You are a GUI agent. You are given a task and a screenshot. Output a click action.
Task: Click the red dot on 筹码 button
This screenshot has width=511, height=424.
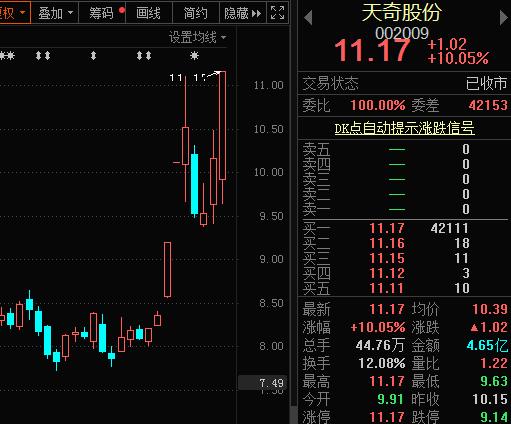(122, 10)
